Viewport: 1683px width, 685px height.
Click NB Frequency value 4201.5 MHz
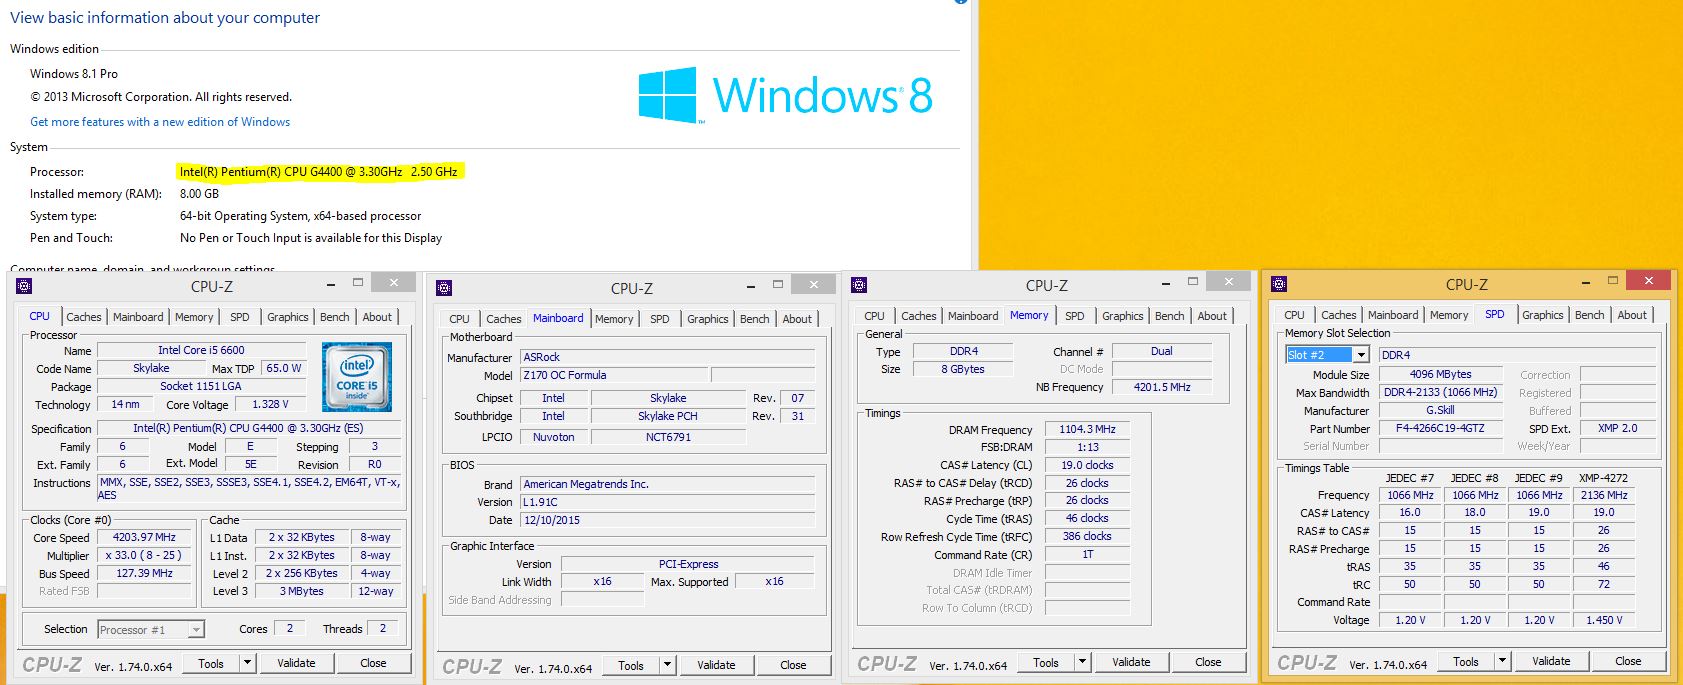pos(1162,387)
